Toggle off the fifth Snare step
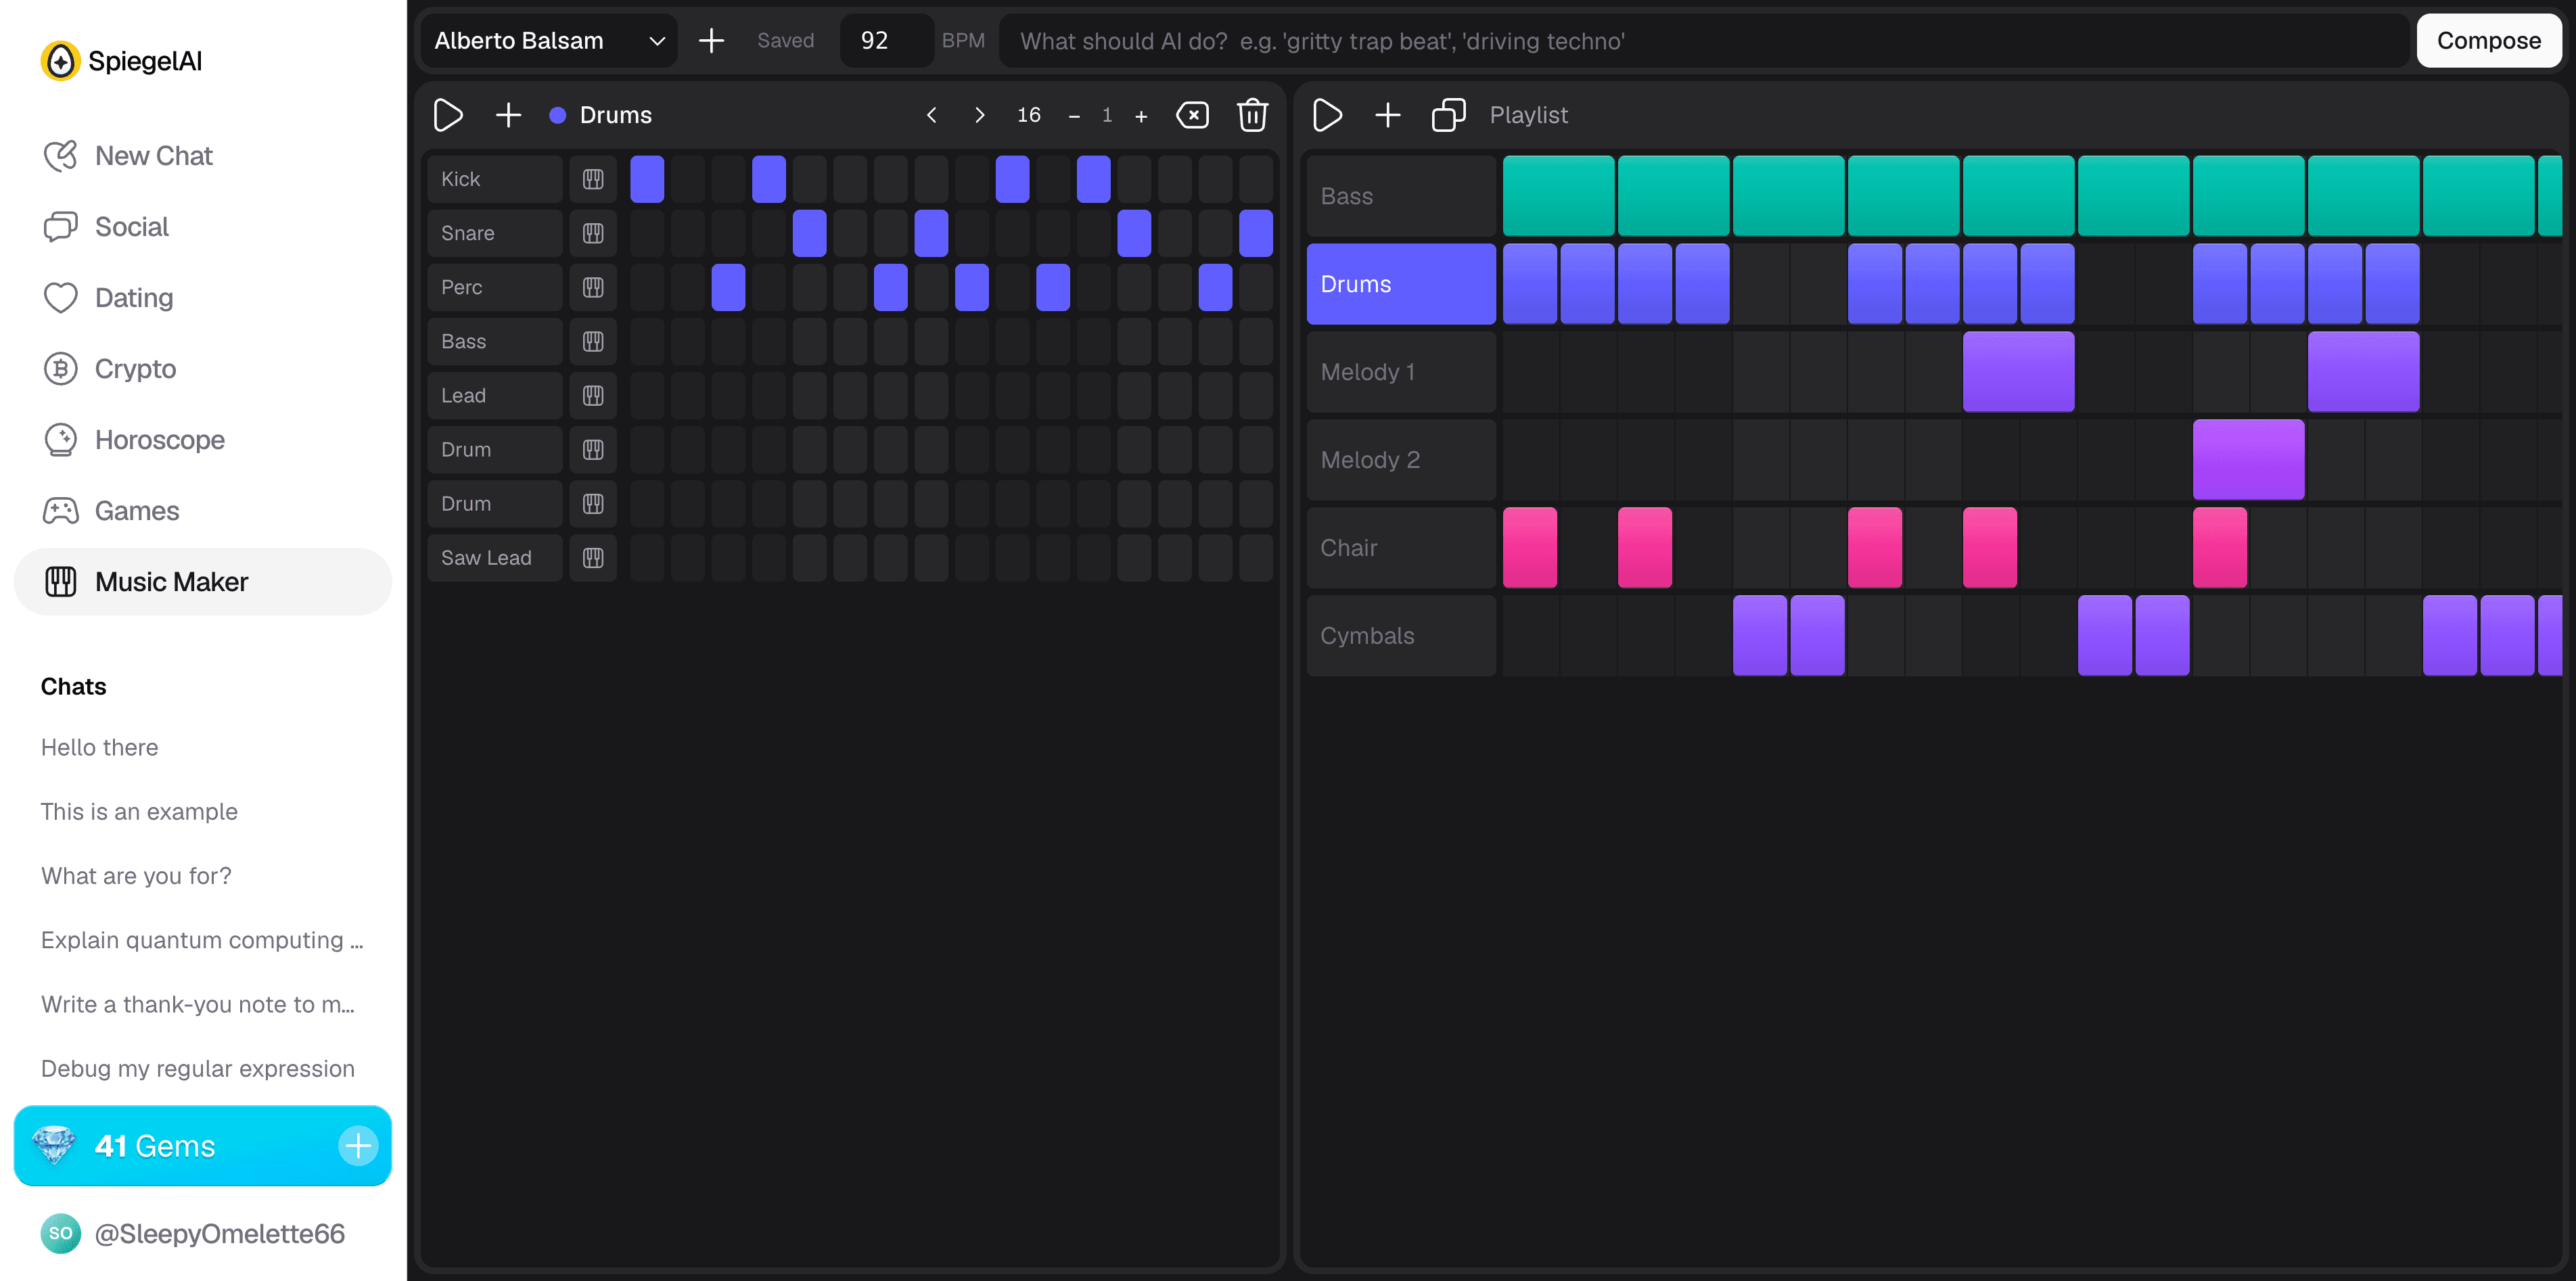Image resolution: width=2576 pixels, height=1281 pixels. pos(810,233)
